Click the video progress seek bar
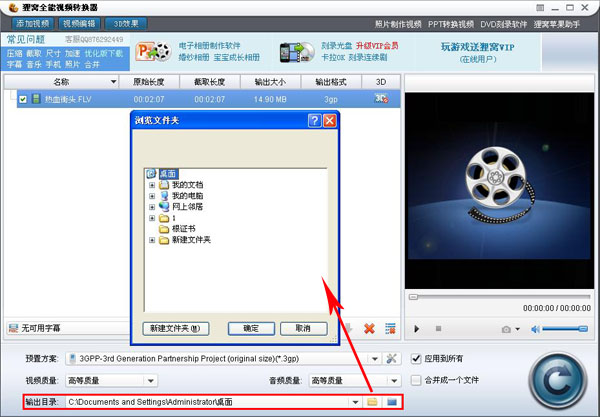The height and width of the screenshot is (417, 600). 499,297
